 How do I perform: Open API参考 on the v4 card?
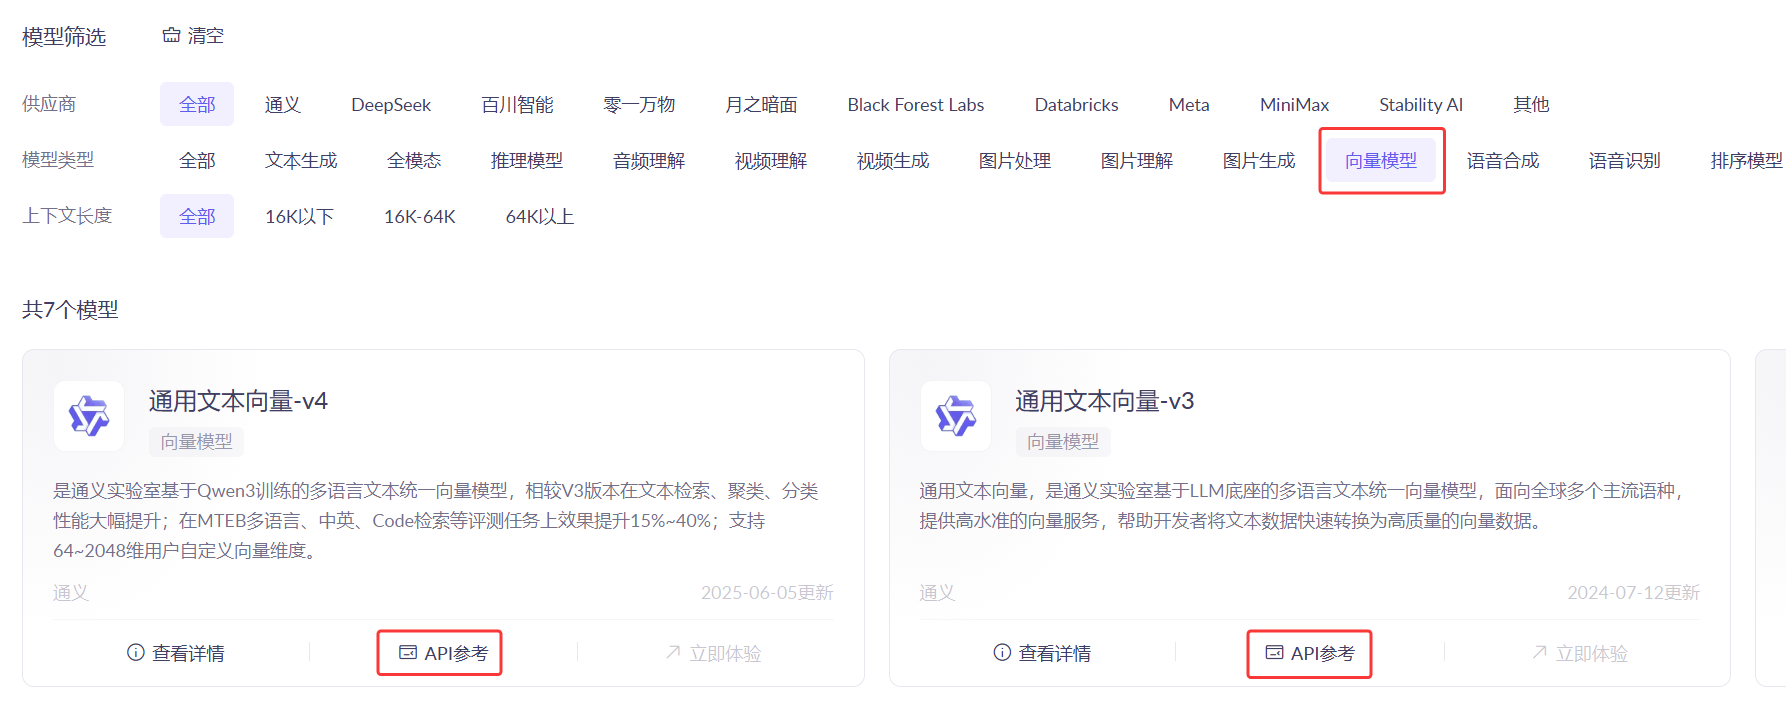click(444, 653)
